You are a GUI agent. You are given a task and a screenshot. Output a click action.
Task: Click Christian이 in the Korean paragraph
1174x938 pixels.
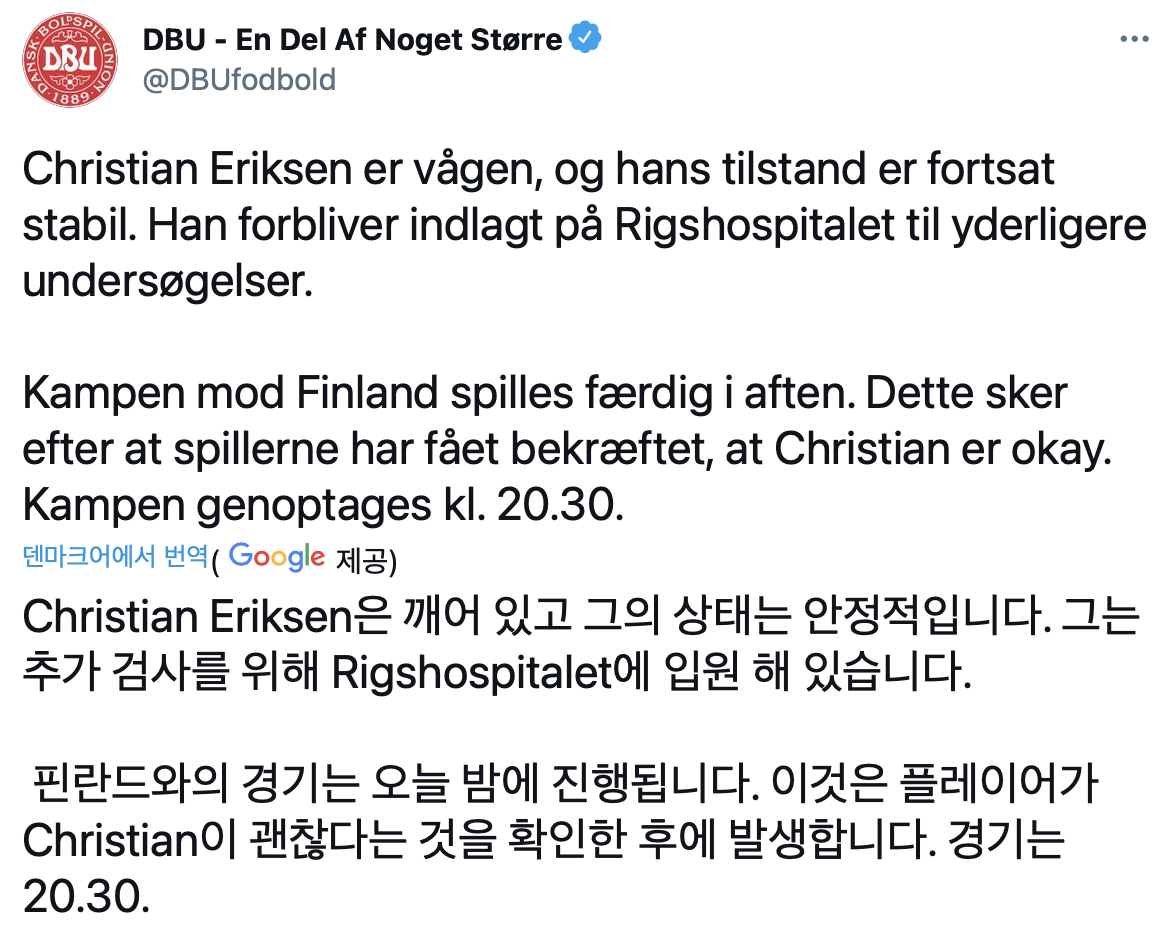point(130,840)
